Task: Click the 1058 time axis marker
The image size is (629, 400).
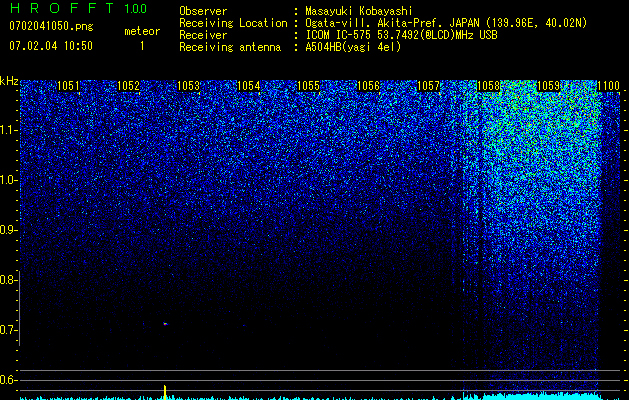Action: [x=489, y=86]
